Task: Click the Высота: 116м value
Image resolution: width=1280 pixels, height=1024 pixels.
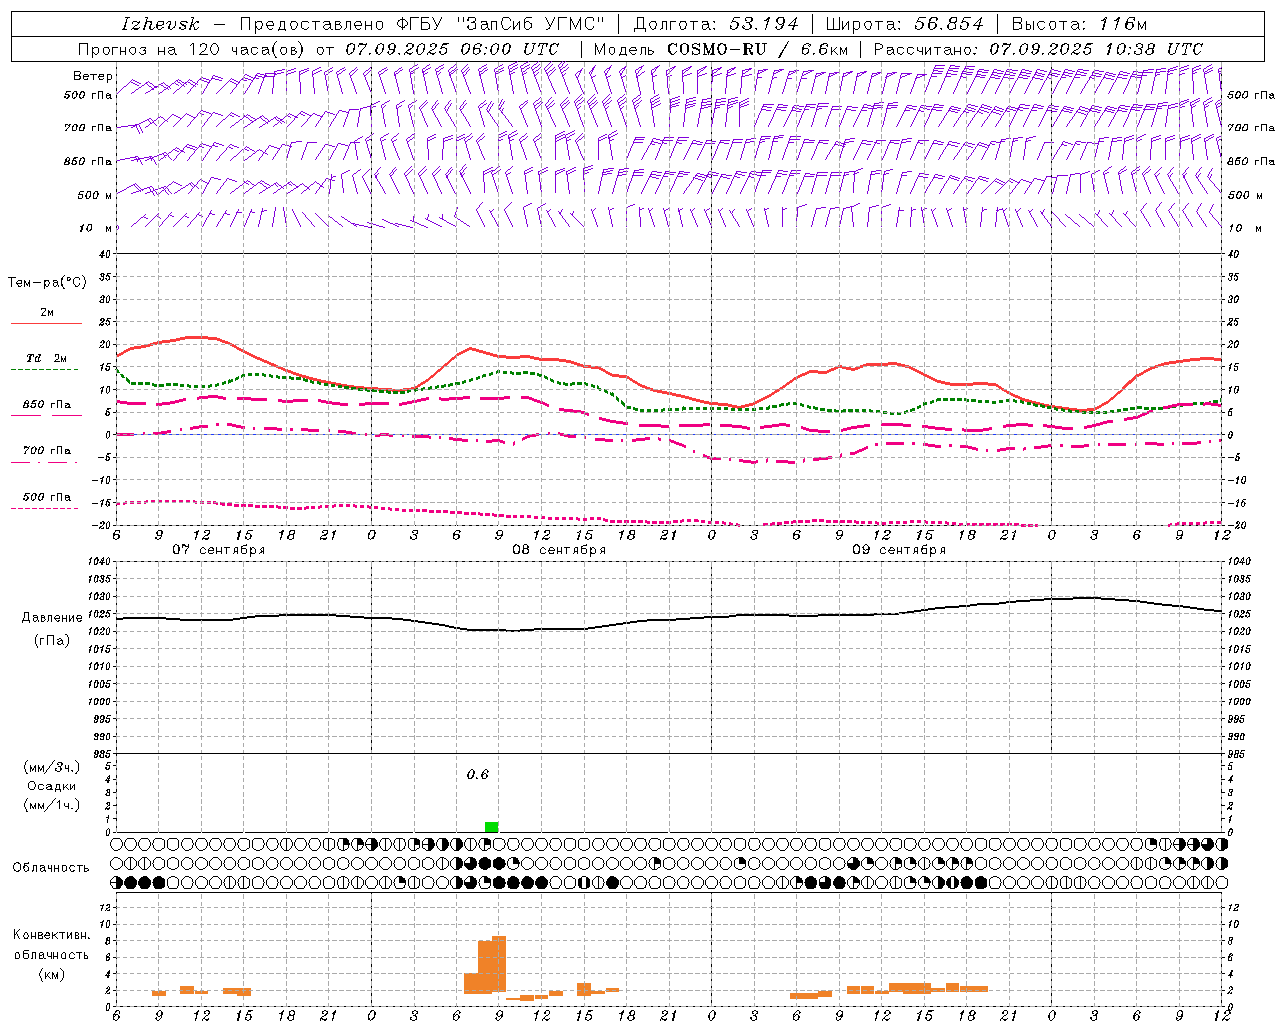Action: pos(1079,24)
